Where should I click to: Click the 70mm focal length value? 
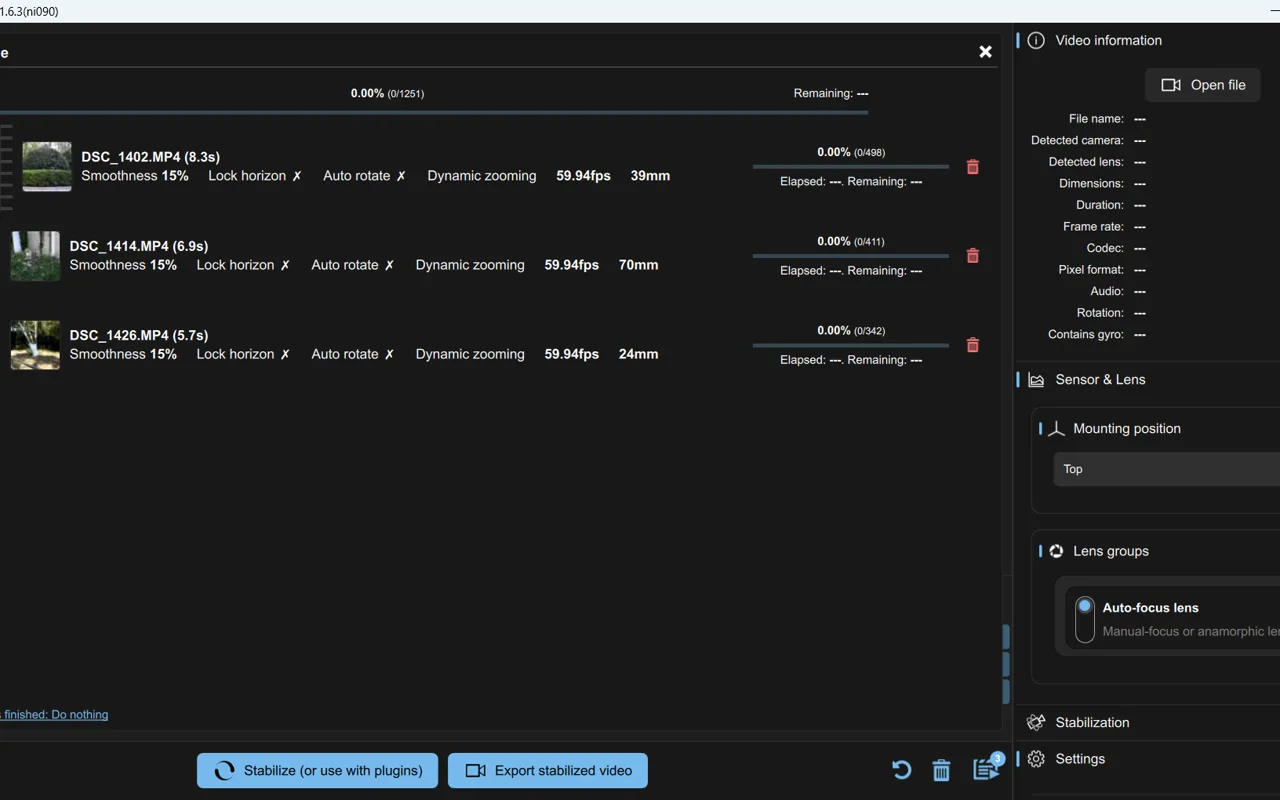click(638, 265)
